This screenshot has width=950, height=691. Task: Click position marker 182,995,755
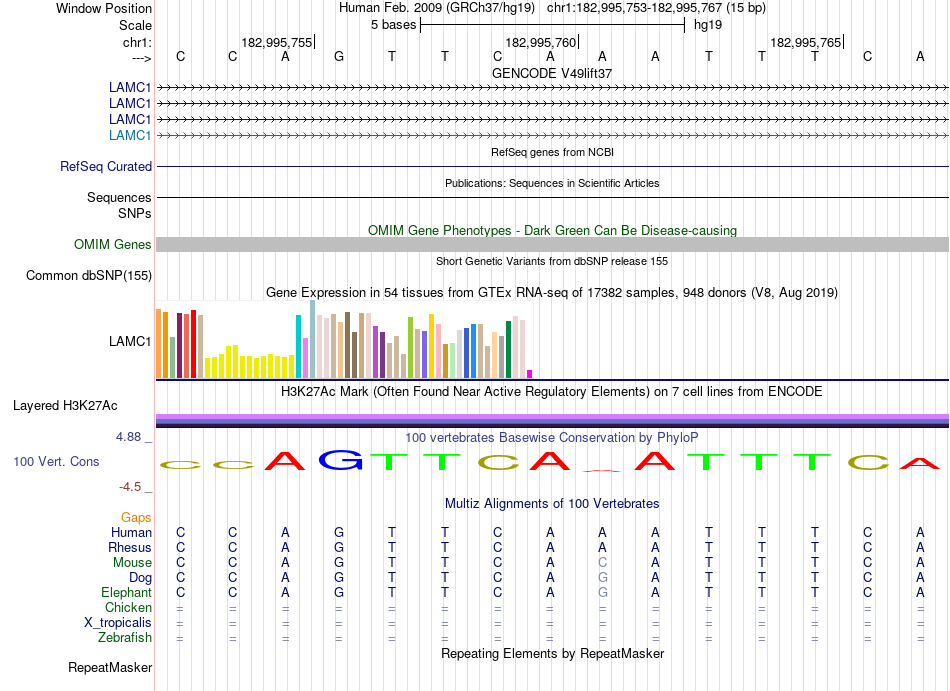tap(277, 42)
